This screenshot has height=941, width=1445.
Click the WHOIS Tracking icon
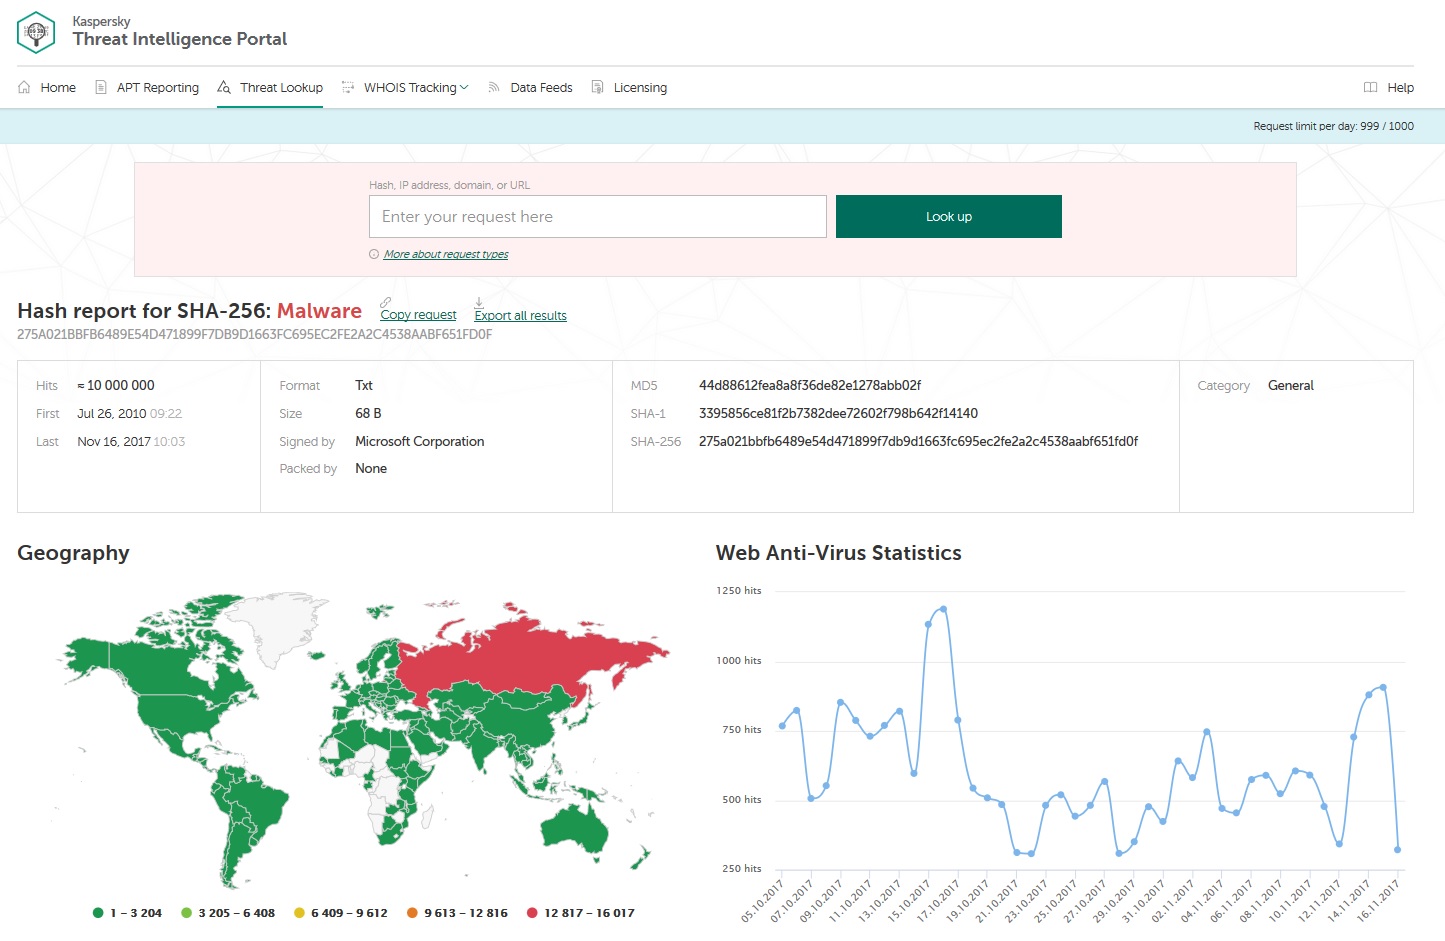coord(348,88)
